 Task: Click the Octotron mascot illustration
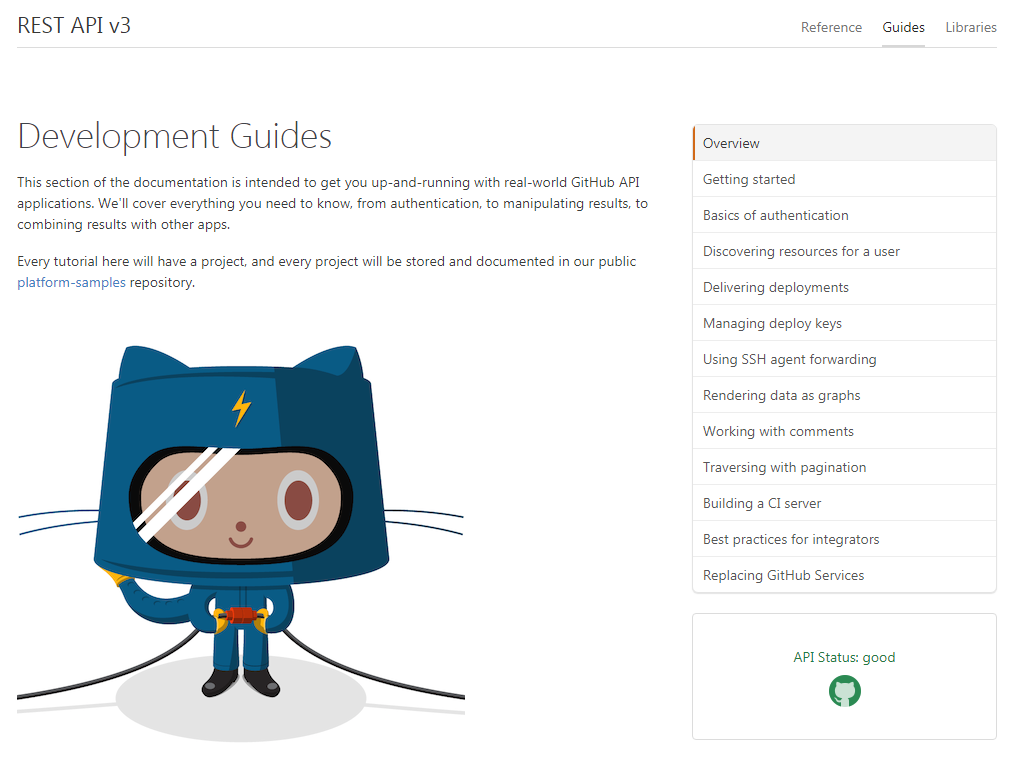[x=240, y=520]
